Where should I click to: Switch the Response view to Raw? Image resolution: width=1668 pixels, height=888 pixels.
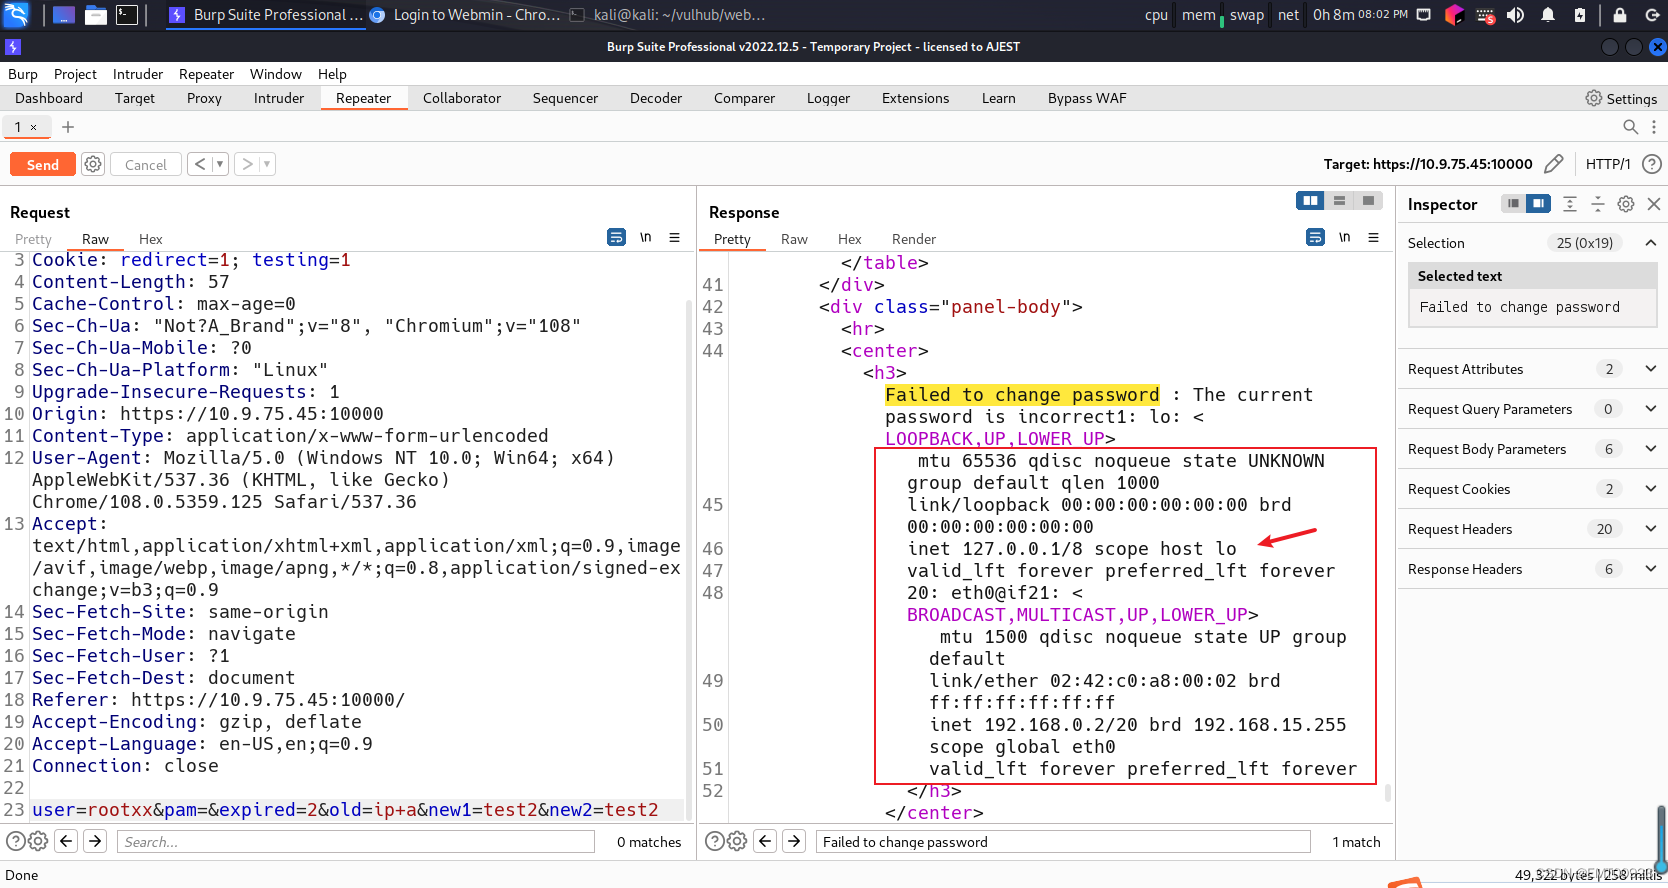click(x=794, y=239)
